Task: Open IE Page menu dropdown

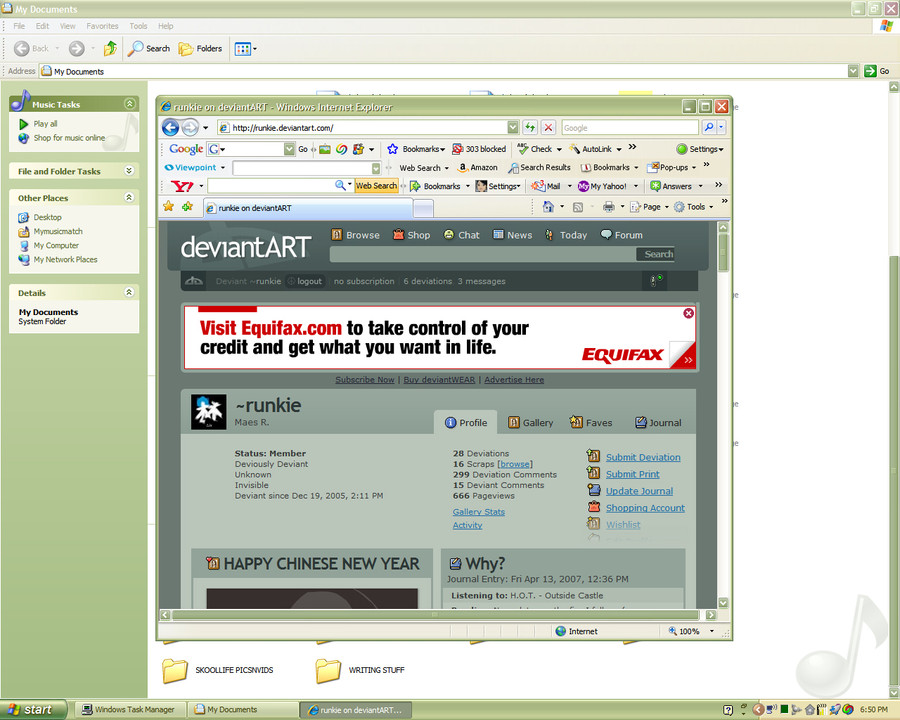Action: [x=650, y=207]
